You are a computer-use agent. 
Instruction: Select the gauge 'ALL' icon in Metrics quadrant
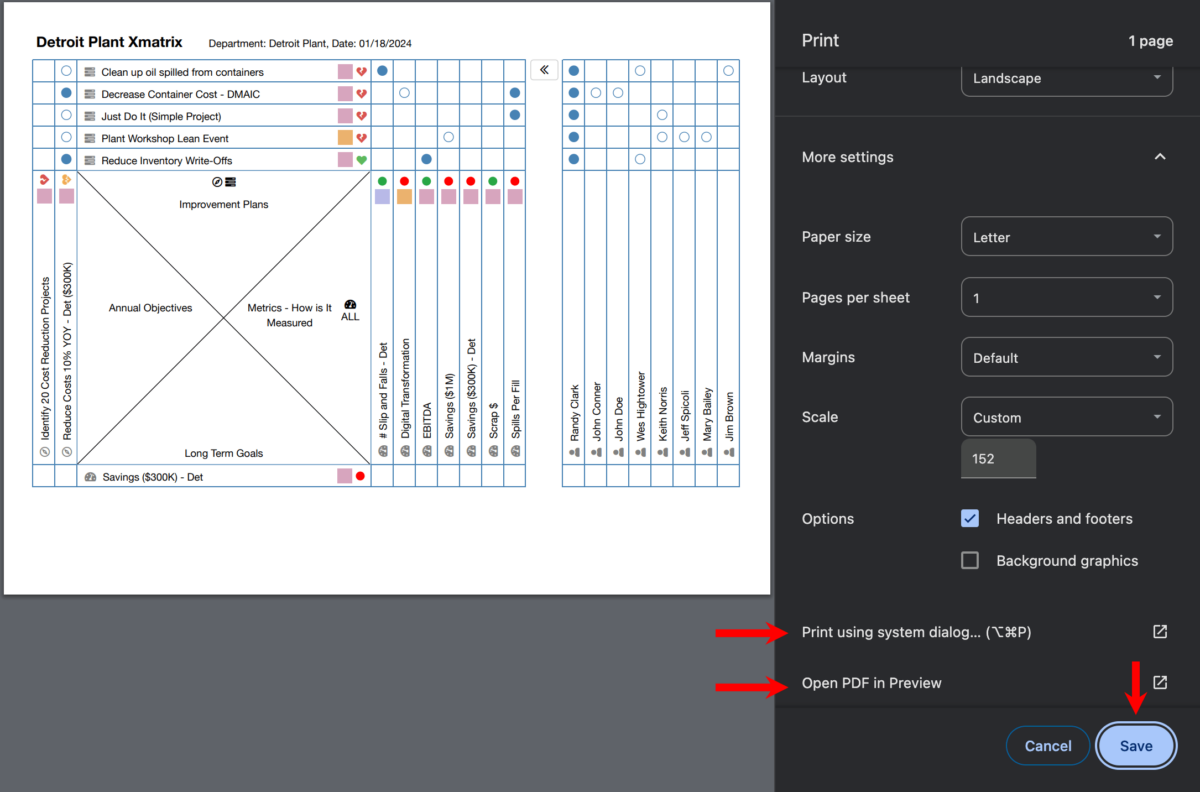[x=350, y=307]
